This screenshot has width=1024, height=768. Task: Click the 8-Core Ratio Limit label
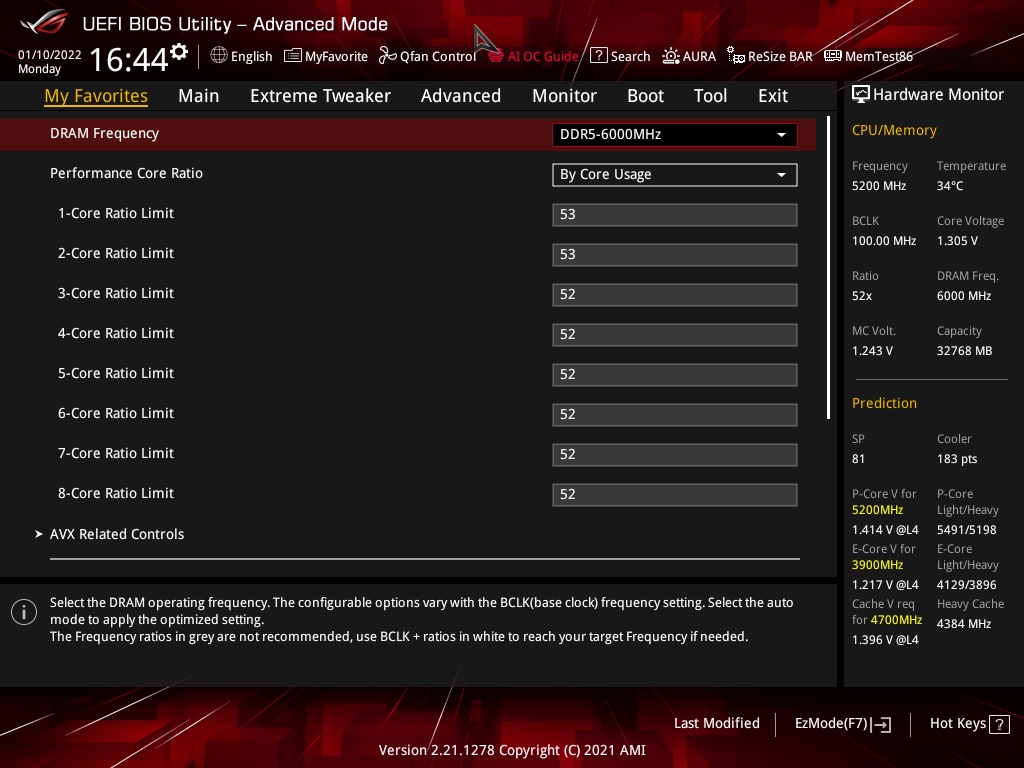[x=116, y=493]
